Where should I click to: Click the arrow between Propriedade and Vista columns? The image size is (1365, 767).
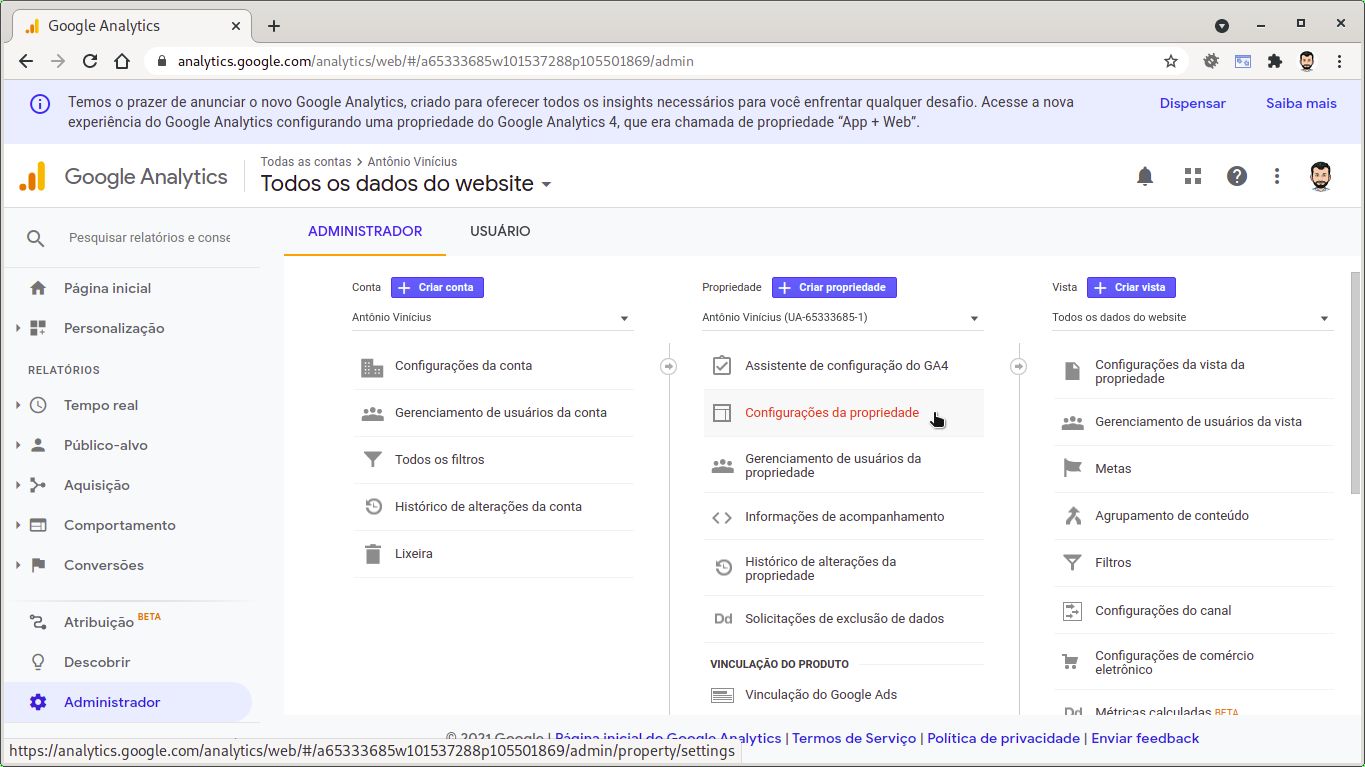point(1019,366)
